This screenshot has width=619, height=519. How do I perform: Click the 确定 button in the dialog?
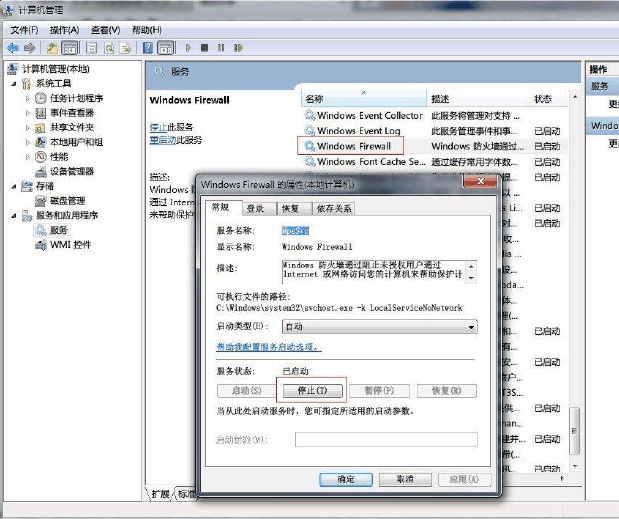pos(346,479)
